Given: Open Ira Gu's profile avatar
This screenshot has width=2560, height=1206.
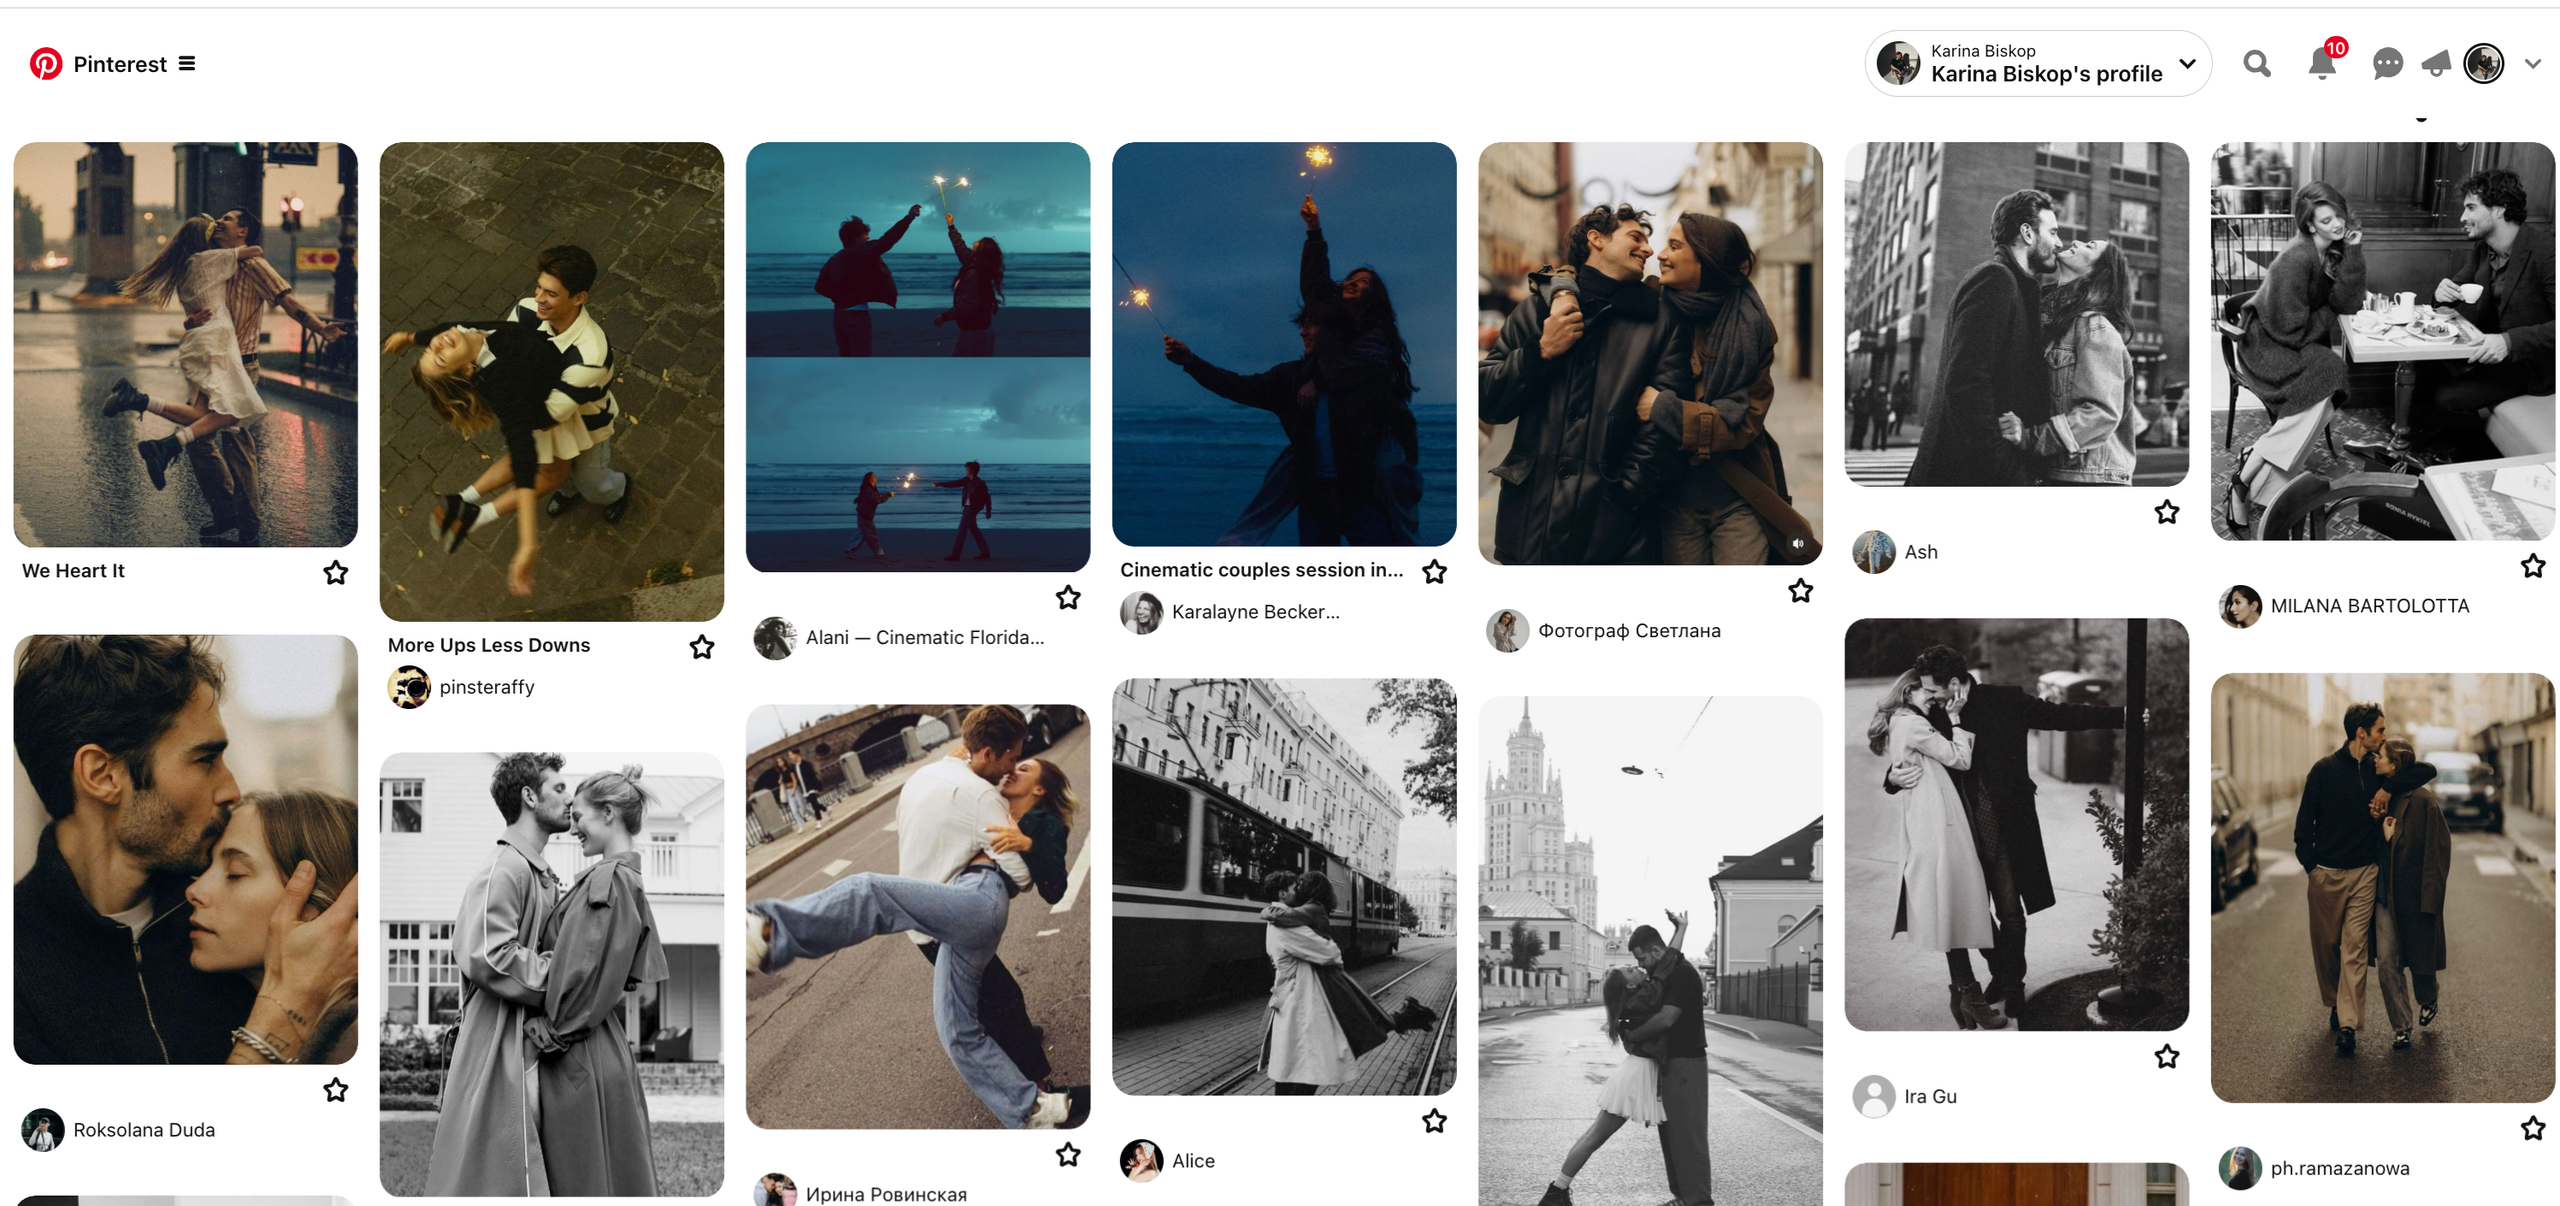Looking at the screenshot, I should click(1874, 1096).
